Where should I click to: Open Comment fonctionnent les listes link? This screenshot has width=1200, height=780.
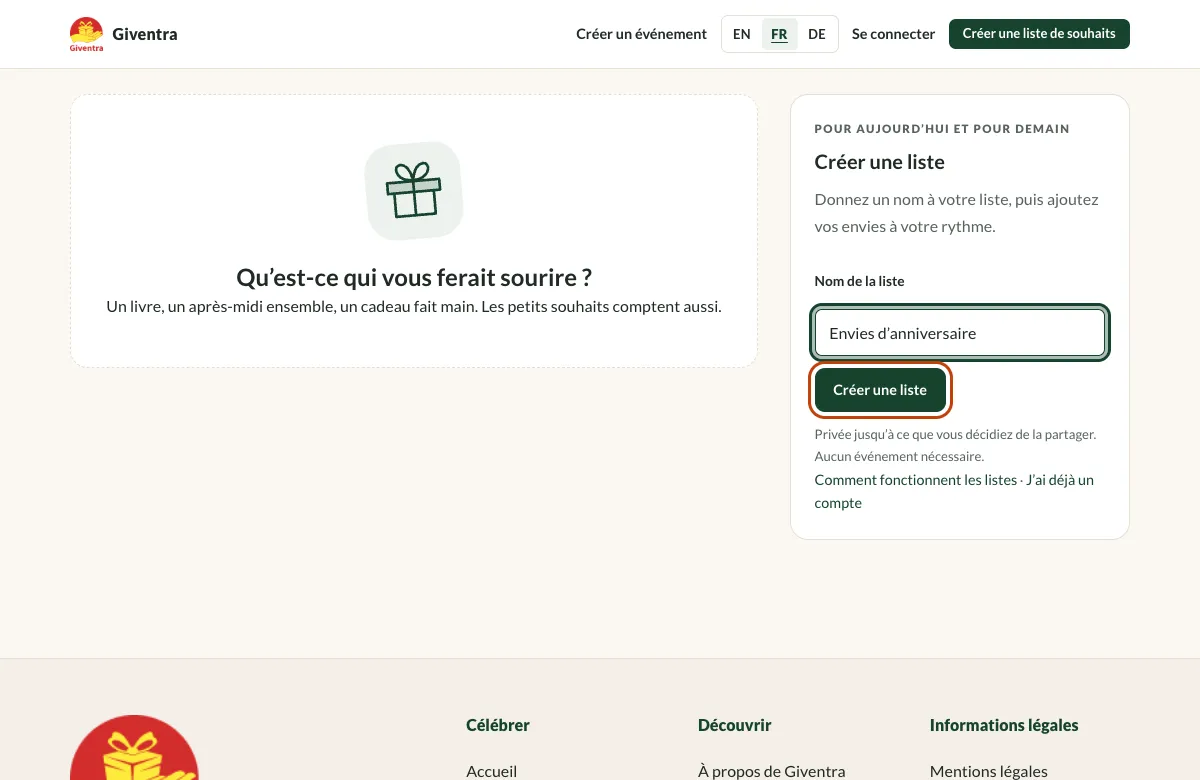click(915, 480)
